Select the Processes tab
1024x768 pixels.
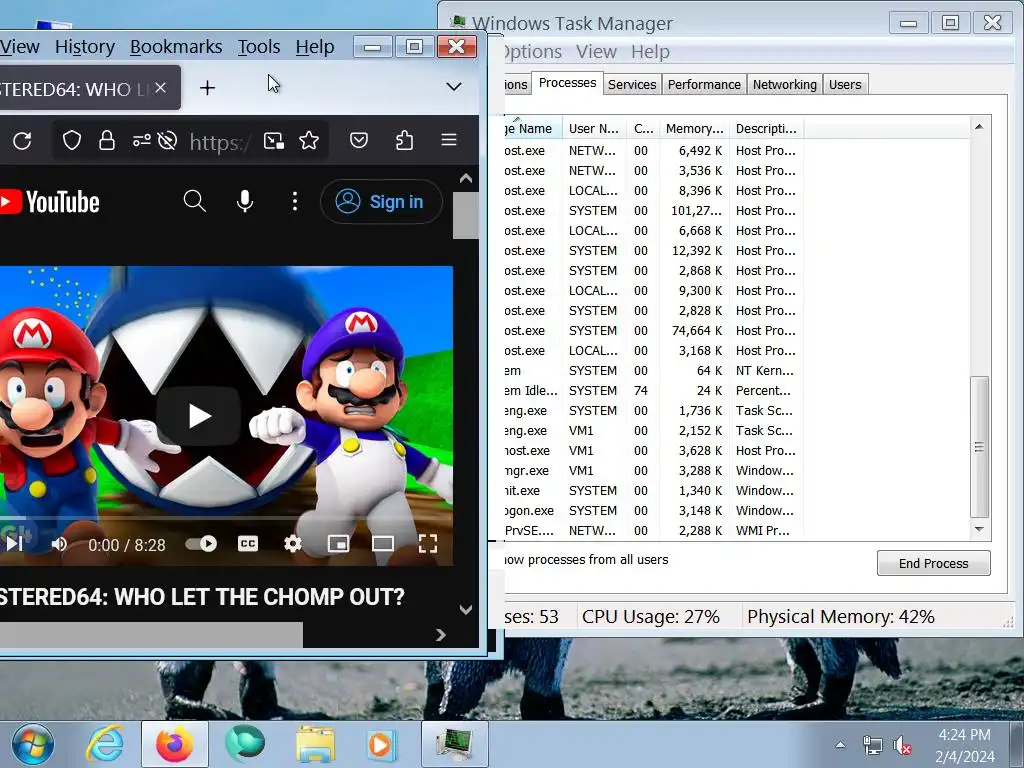coord(567,83)
